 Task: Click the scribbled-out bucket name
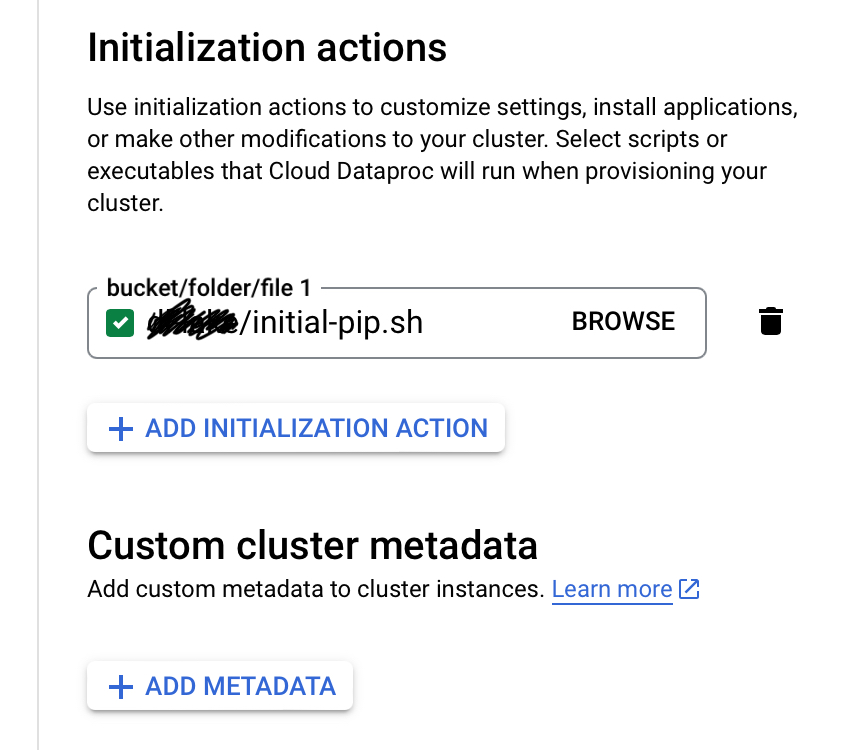(x=190, y=322)
